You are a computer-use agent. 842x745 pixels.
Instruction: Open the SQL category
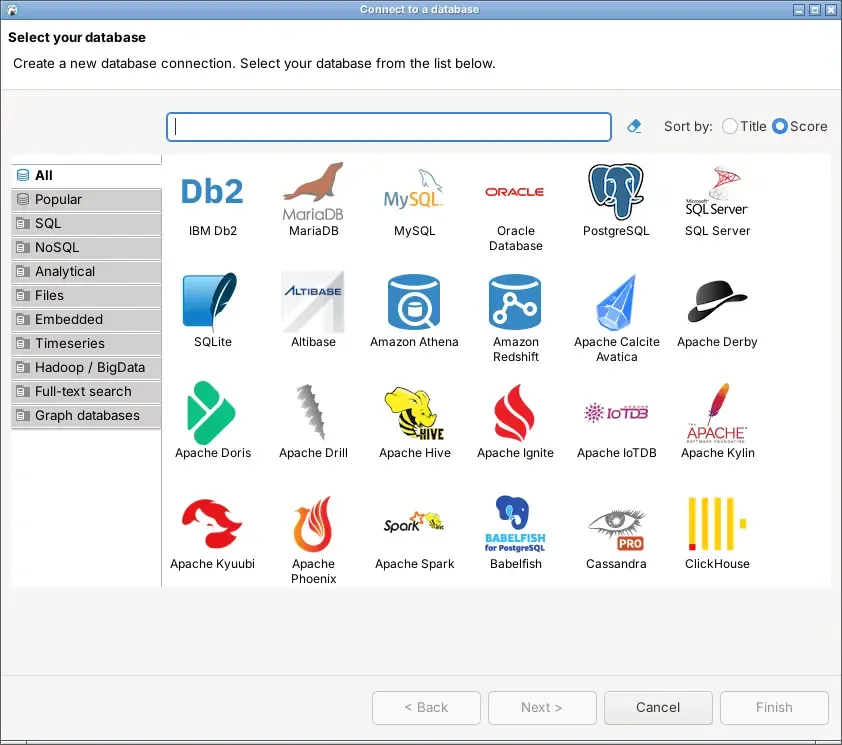[86, 223]
